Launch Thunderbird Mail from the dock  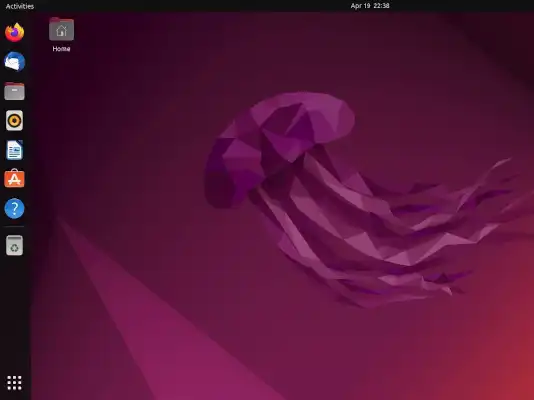coord(14,62)
